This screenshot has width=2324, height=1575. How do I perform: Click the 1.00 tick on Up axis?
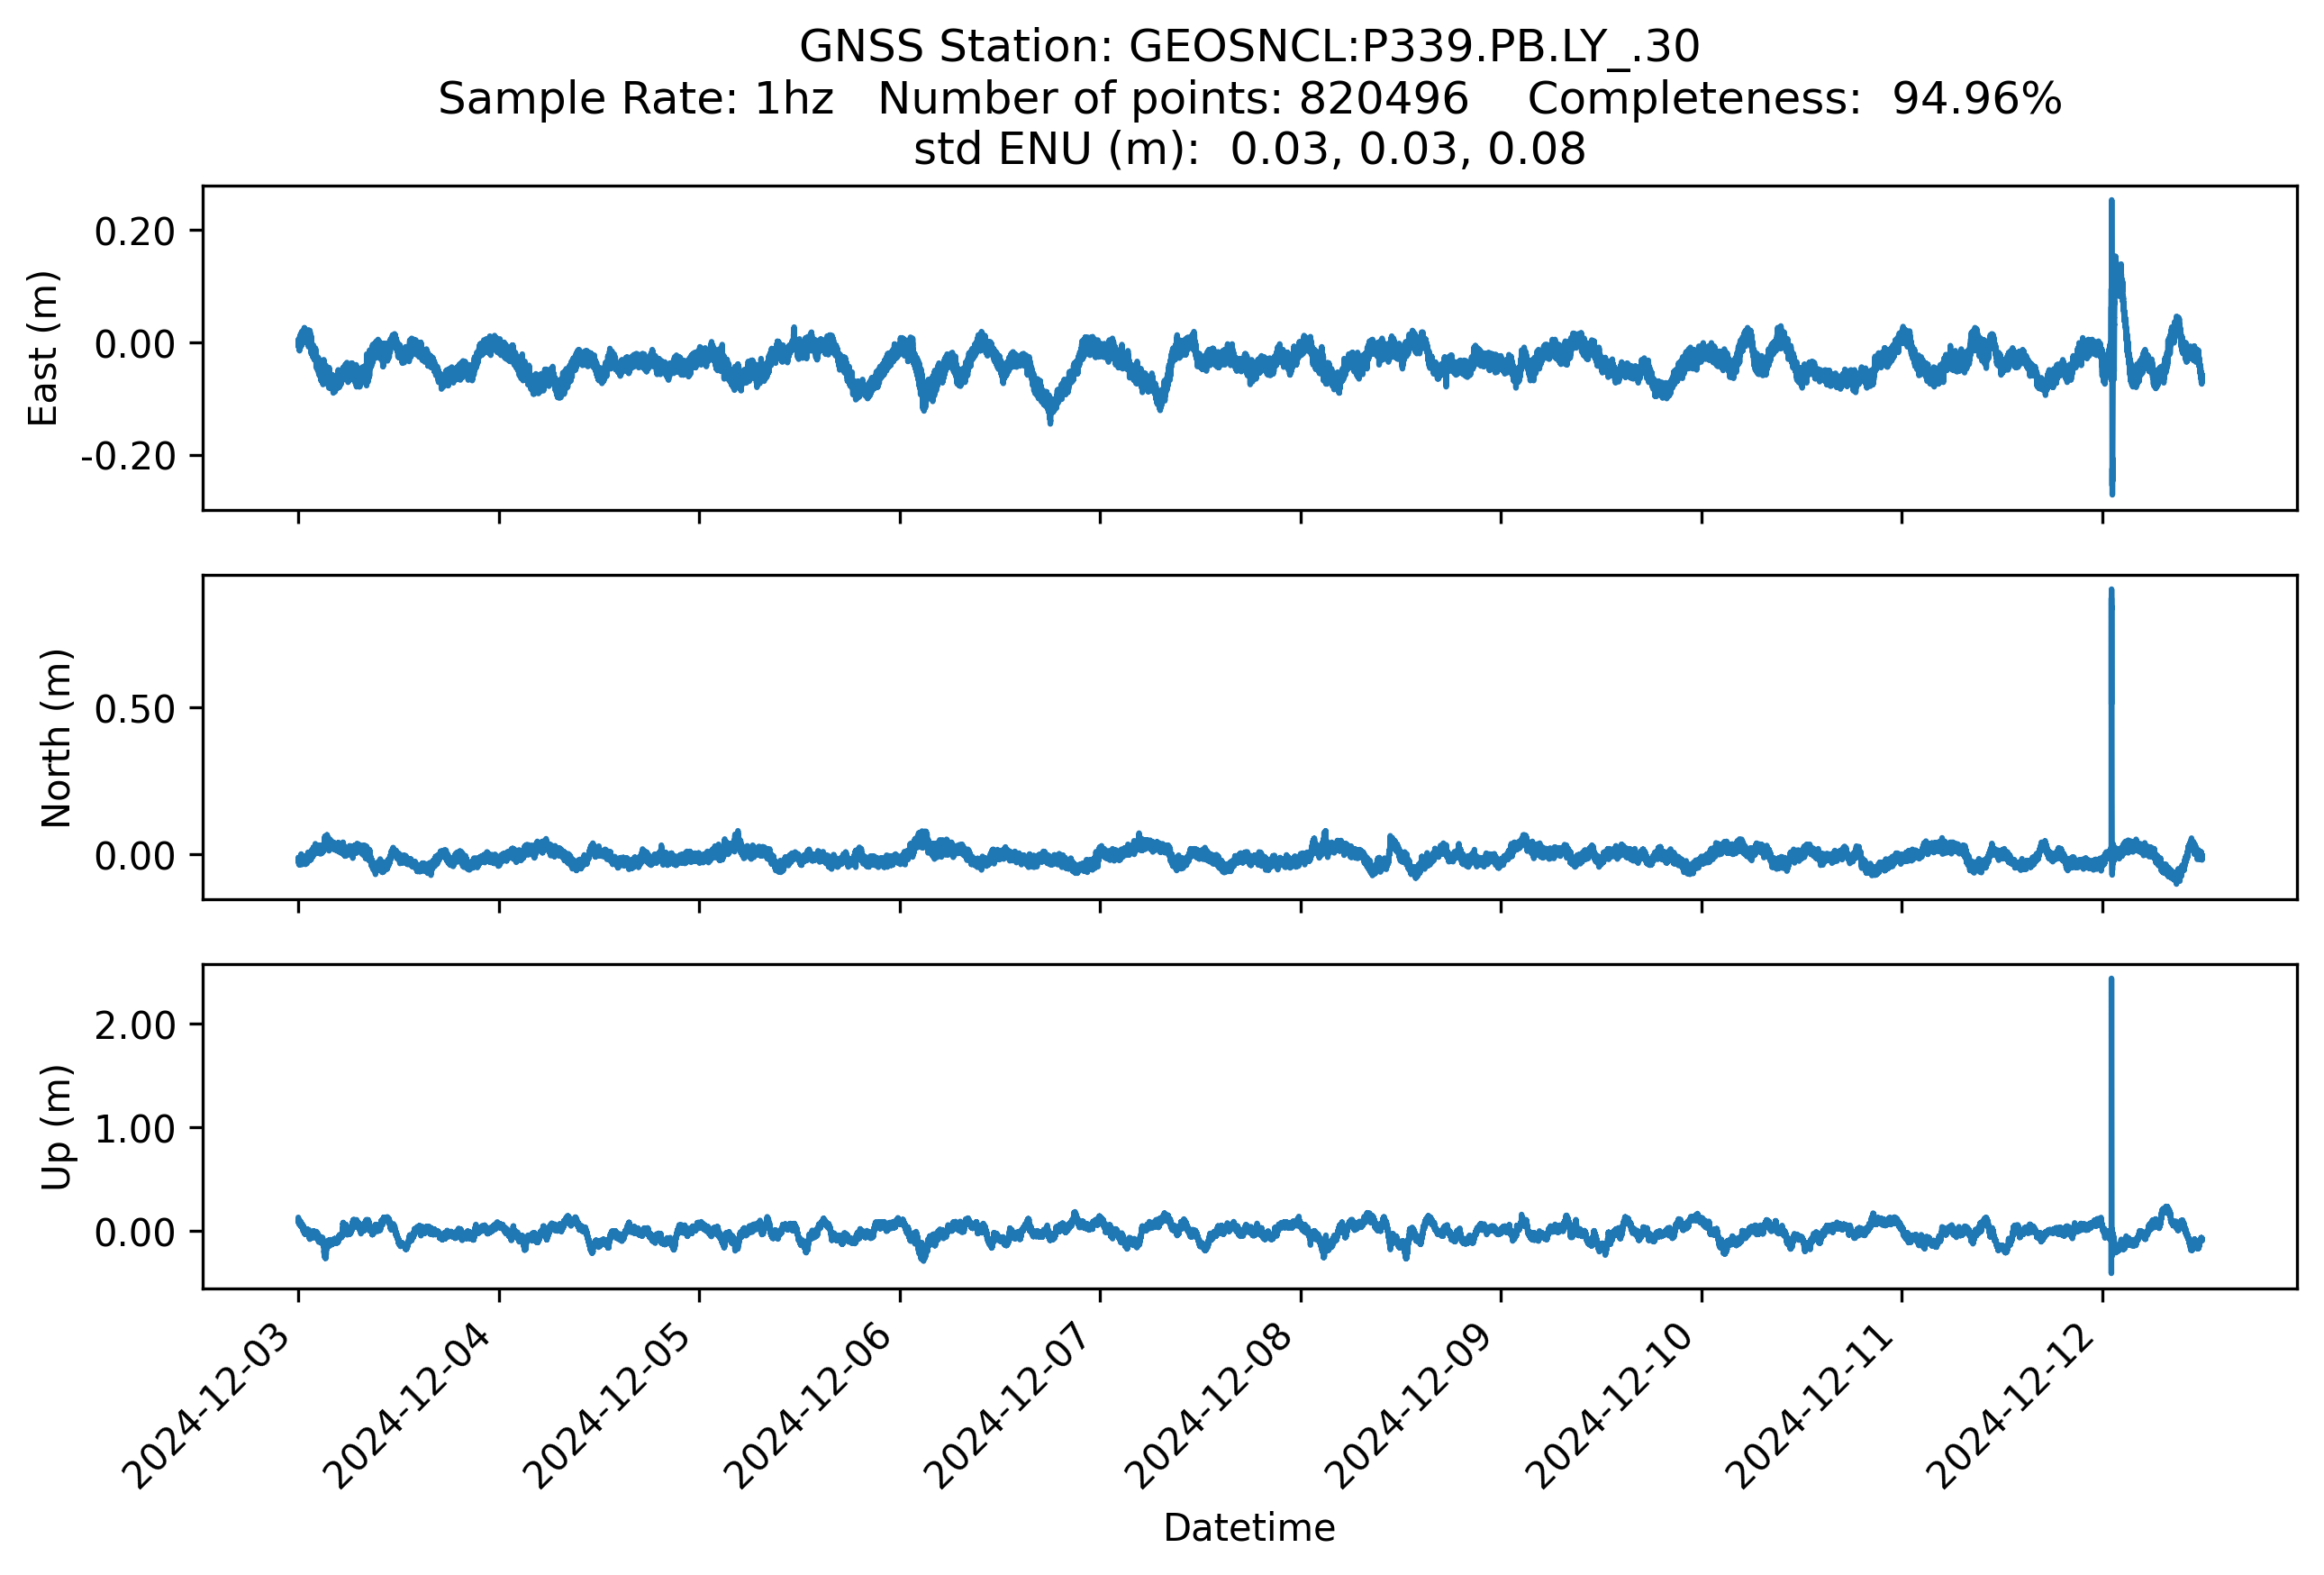pos(135,1129)
